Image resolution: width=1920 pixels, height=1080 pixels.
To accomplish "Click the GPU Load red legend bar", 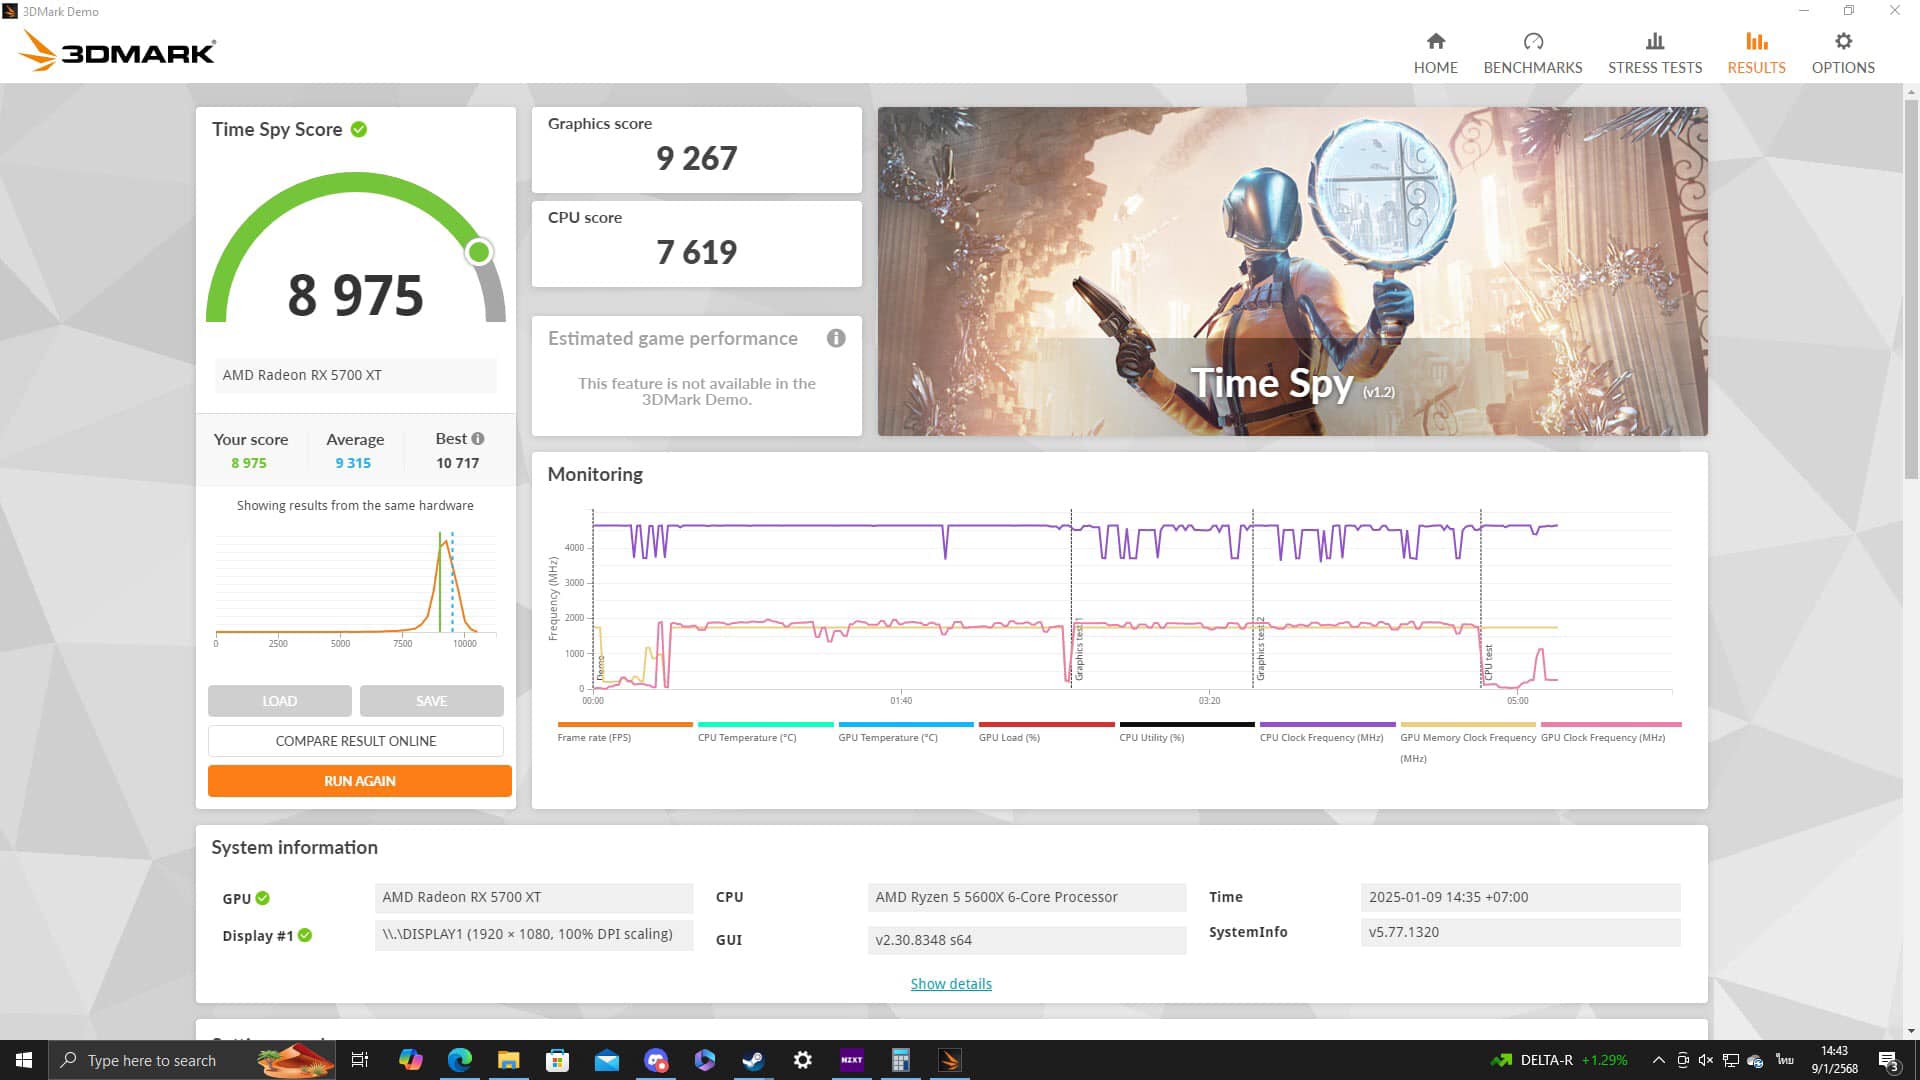I will pos(1046,724).
